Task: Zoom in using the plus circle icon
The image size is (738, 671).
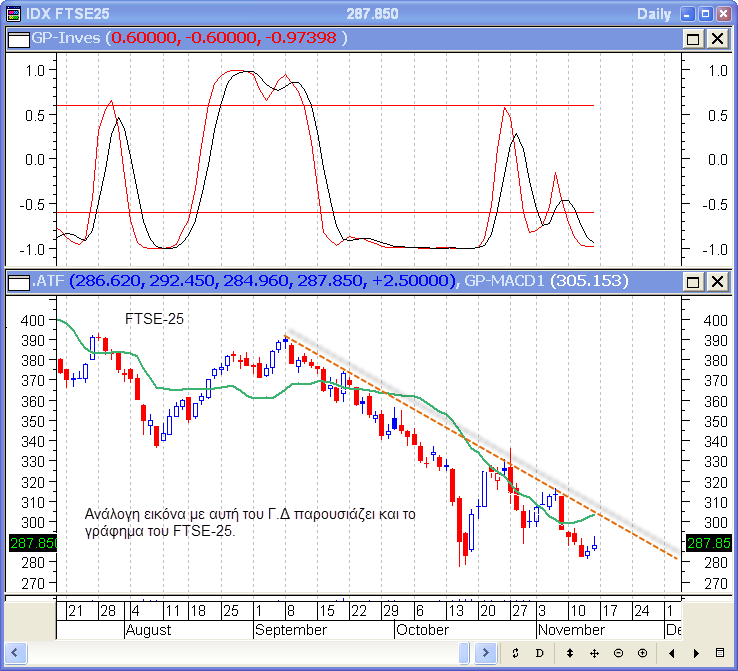Action: 642,653
